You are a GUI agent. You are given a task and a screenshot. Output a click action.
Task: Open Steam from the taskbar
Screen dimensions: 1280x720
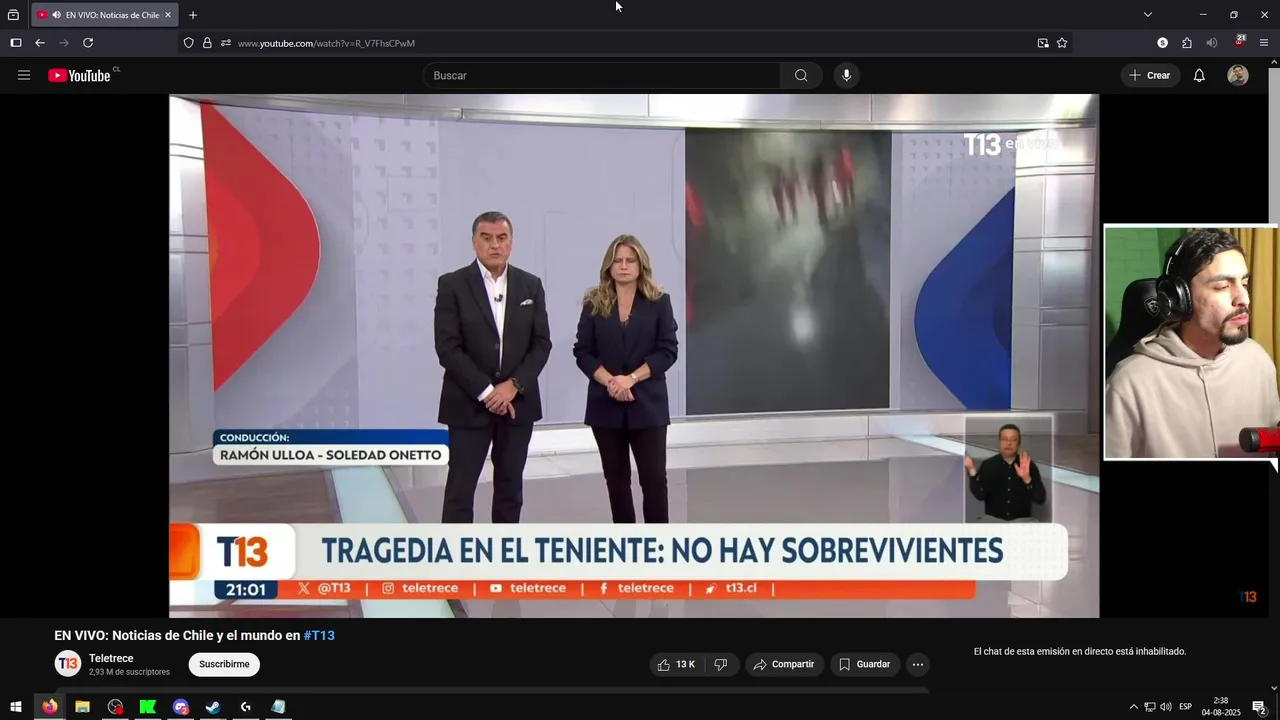point(213,707)
